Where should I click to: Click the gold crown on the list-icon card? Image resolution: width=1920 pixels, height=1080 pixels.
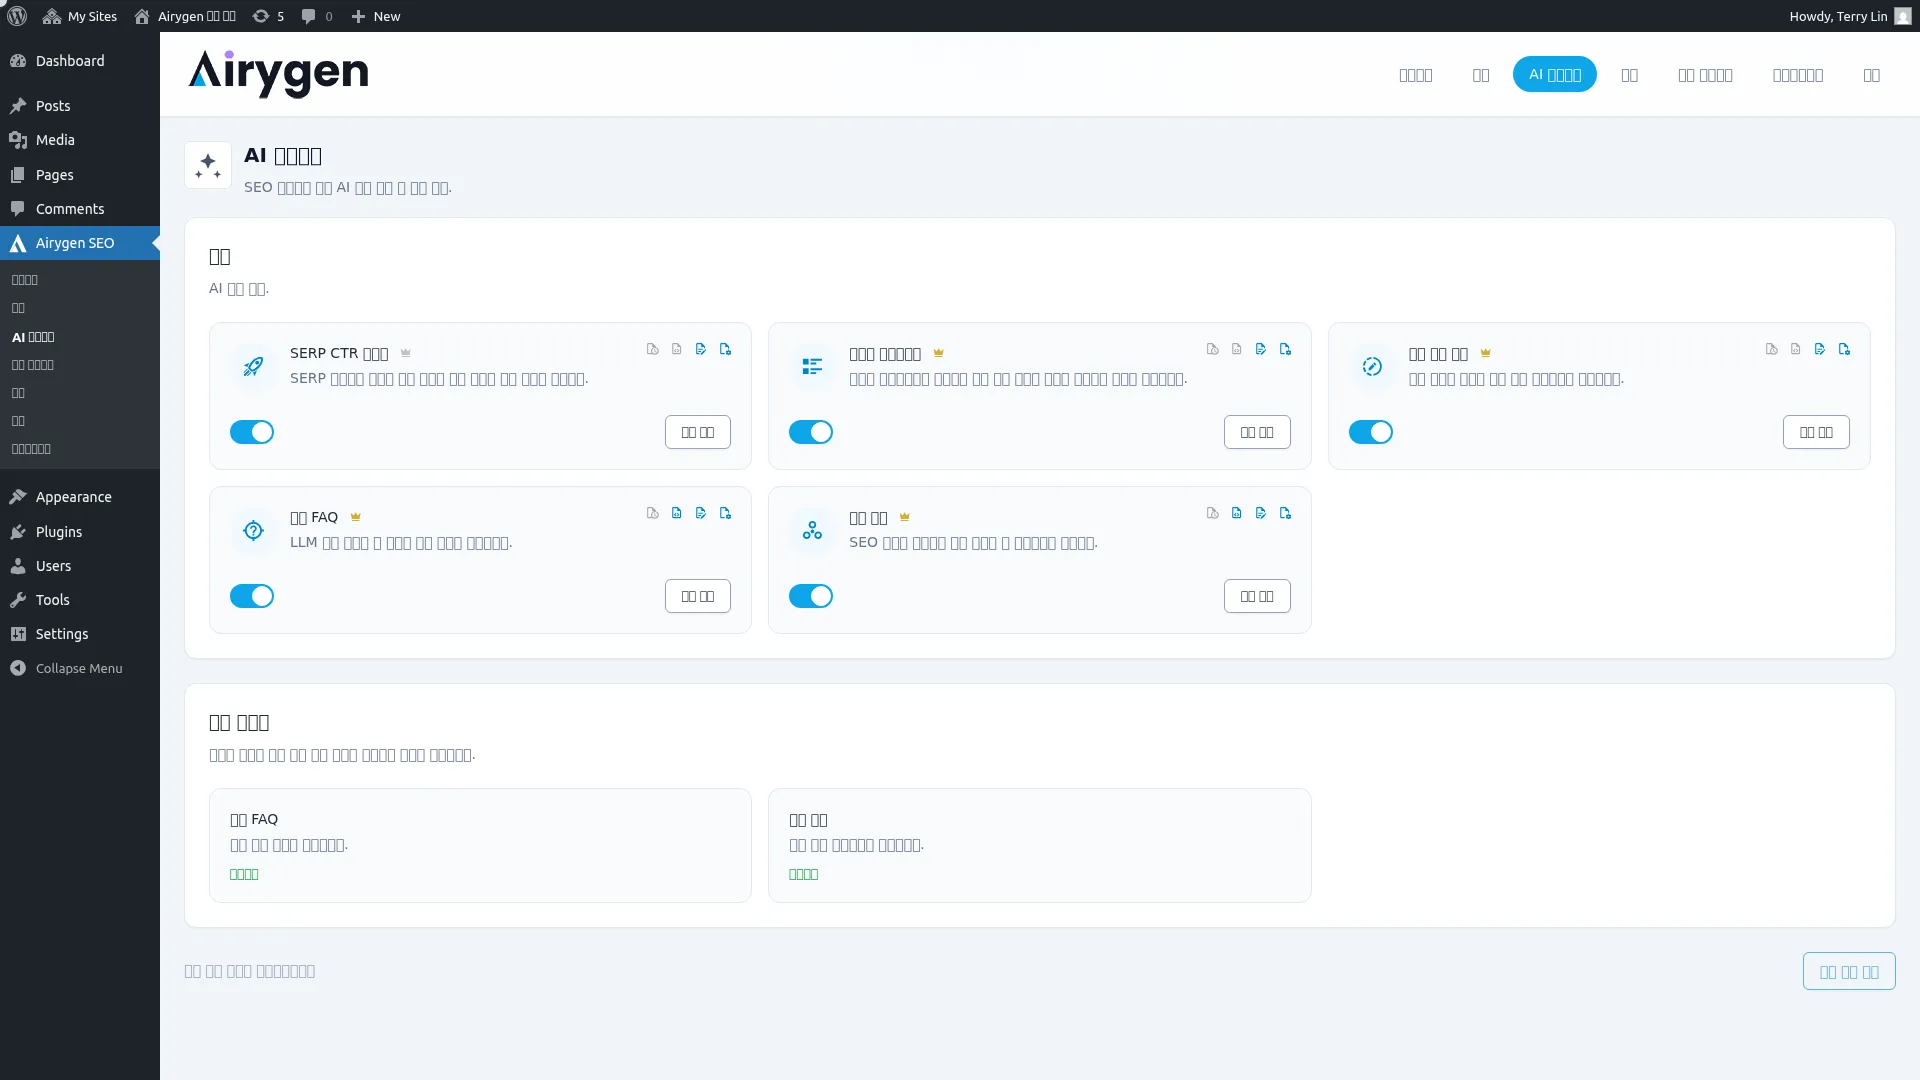pos(938,353)
